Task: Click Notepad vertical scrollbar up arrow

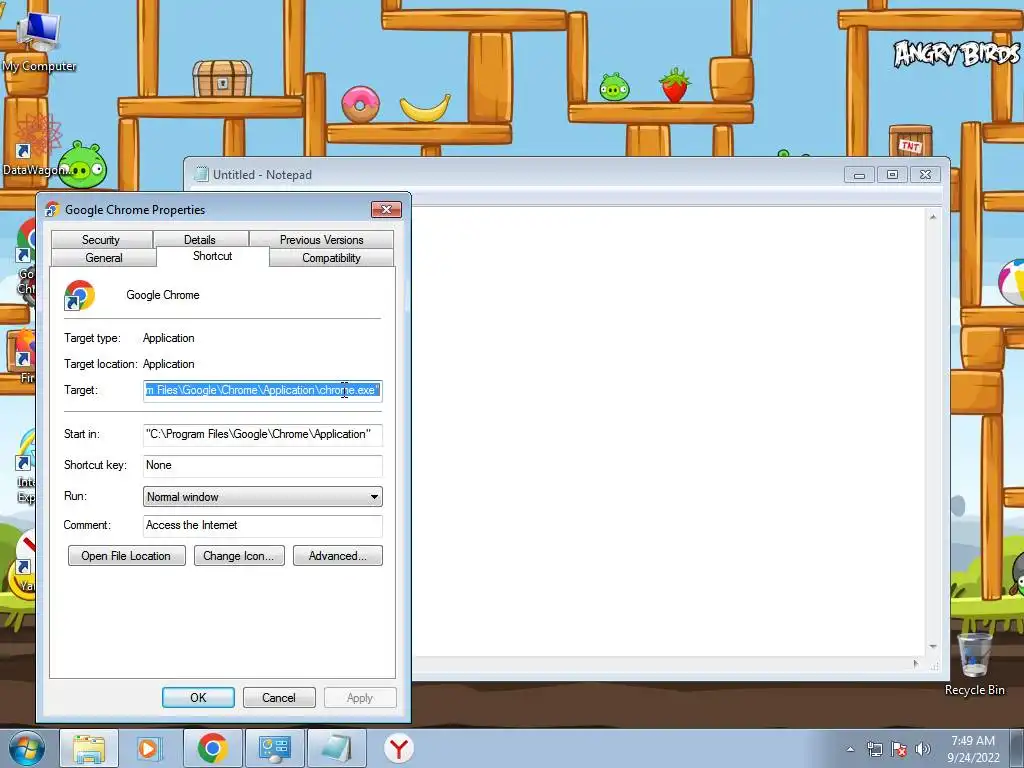Action: [933, 216]
